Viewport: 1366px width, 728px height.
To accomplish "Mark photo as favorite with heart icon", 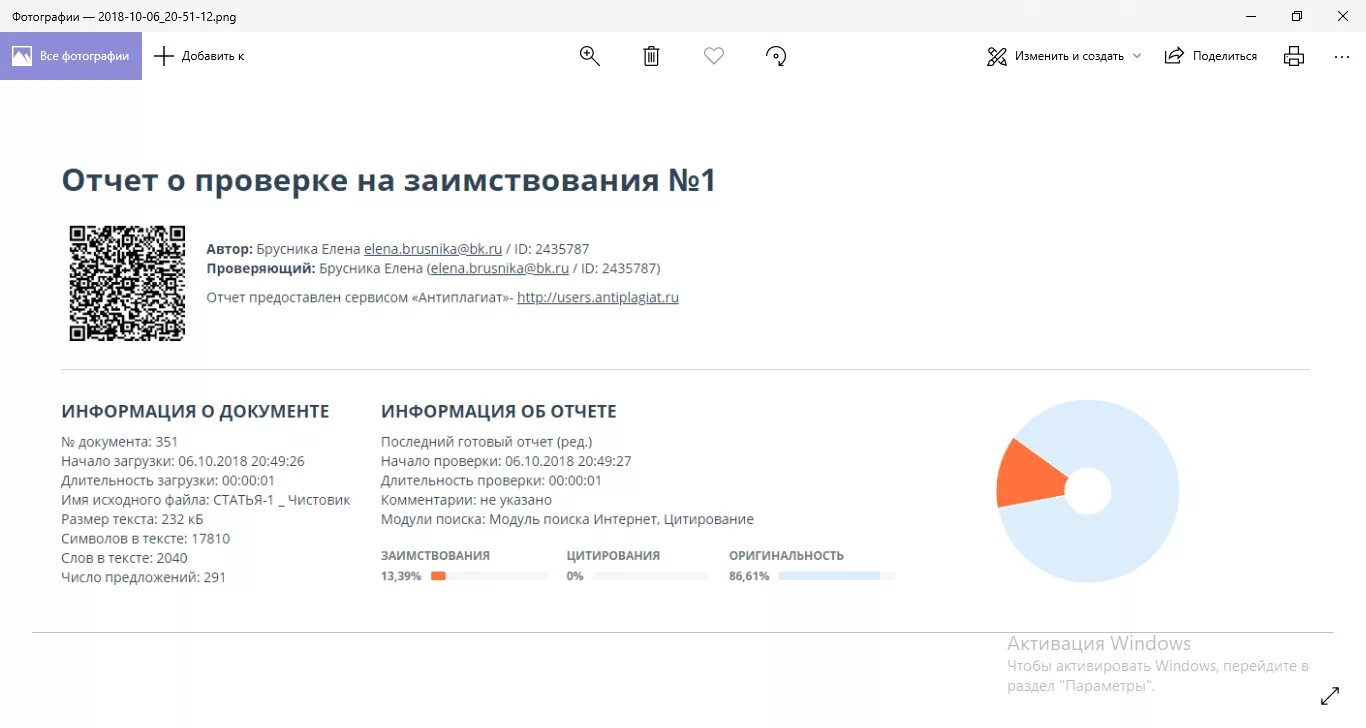I will [714, 56].
